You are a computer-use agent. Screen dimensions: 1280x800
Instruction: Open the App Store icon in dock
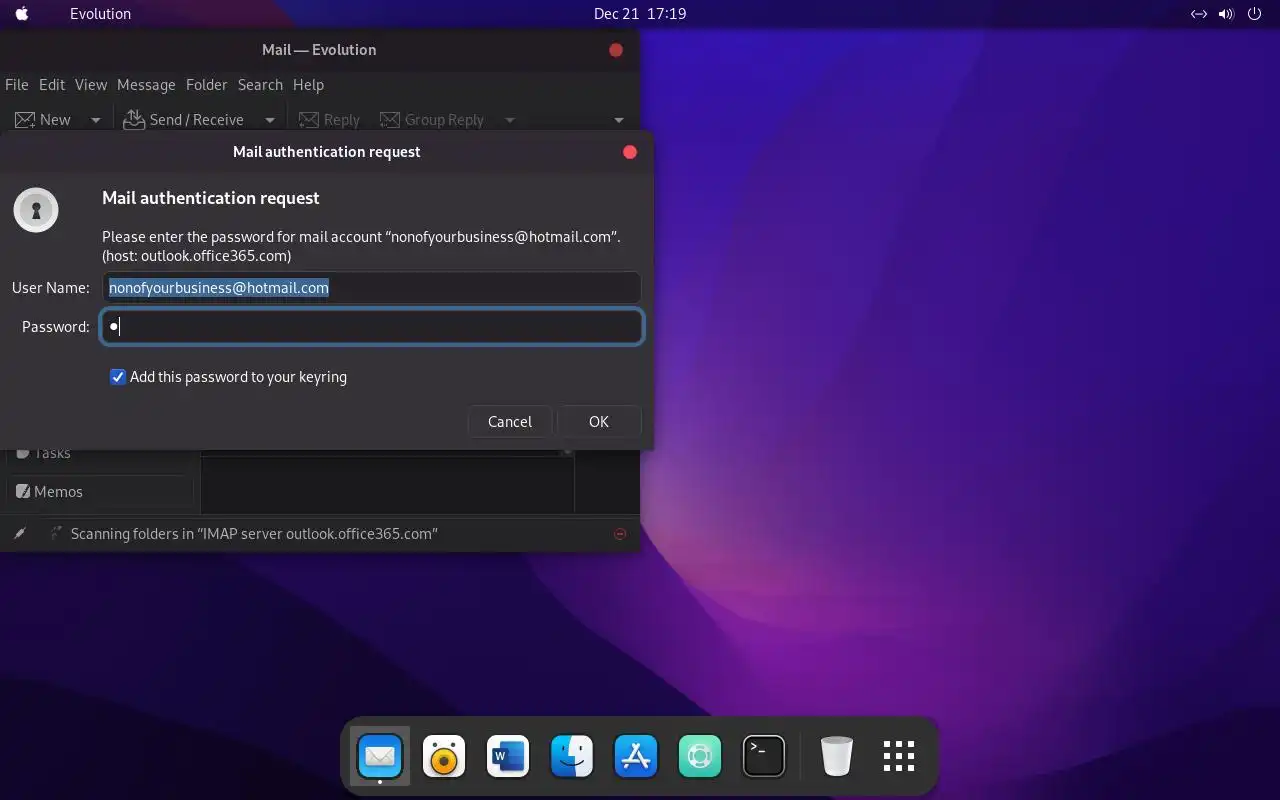[x=636, y=757]
